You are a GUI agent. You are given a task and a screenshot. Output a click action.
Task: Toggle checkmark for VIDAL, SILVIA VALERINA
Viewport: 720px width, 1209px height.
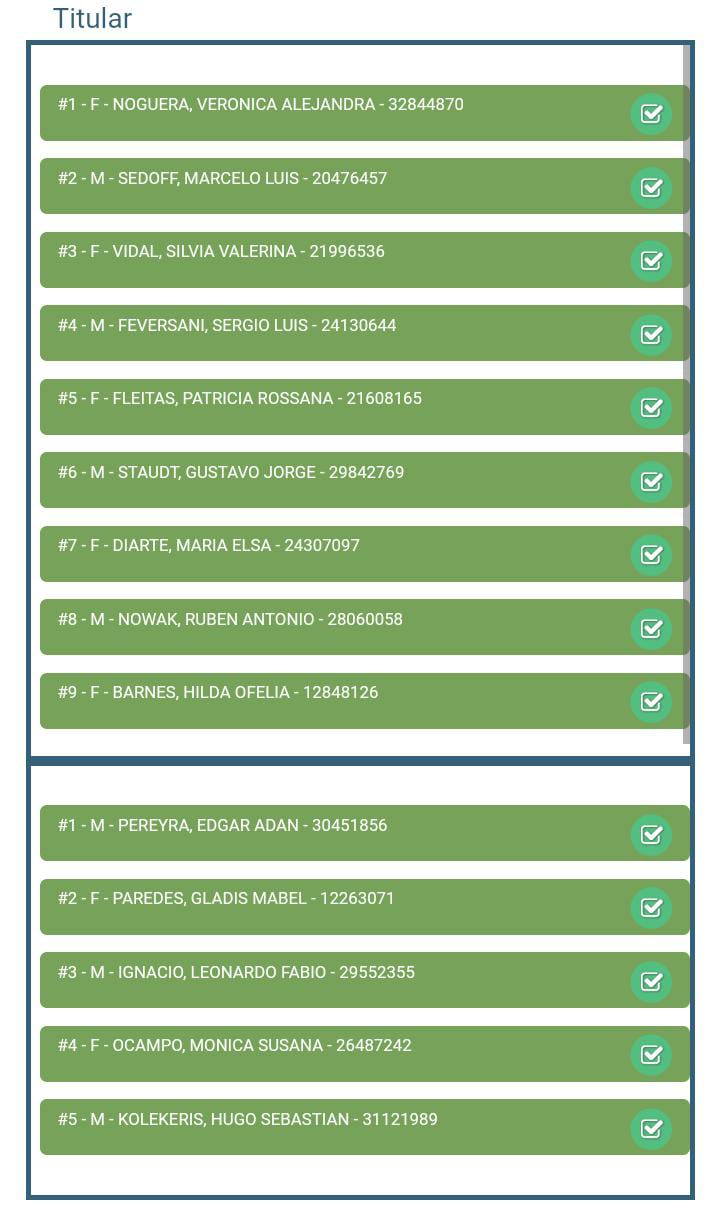[651, 261]
